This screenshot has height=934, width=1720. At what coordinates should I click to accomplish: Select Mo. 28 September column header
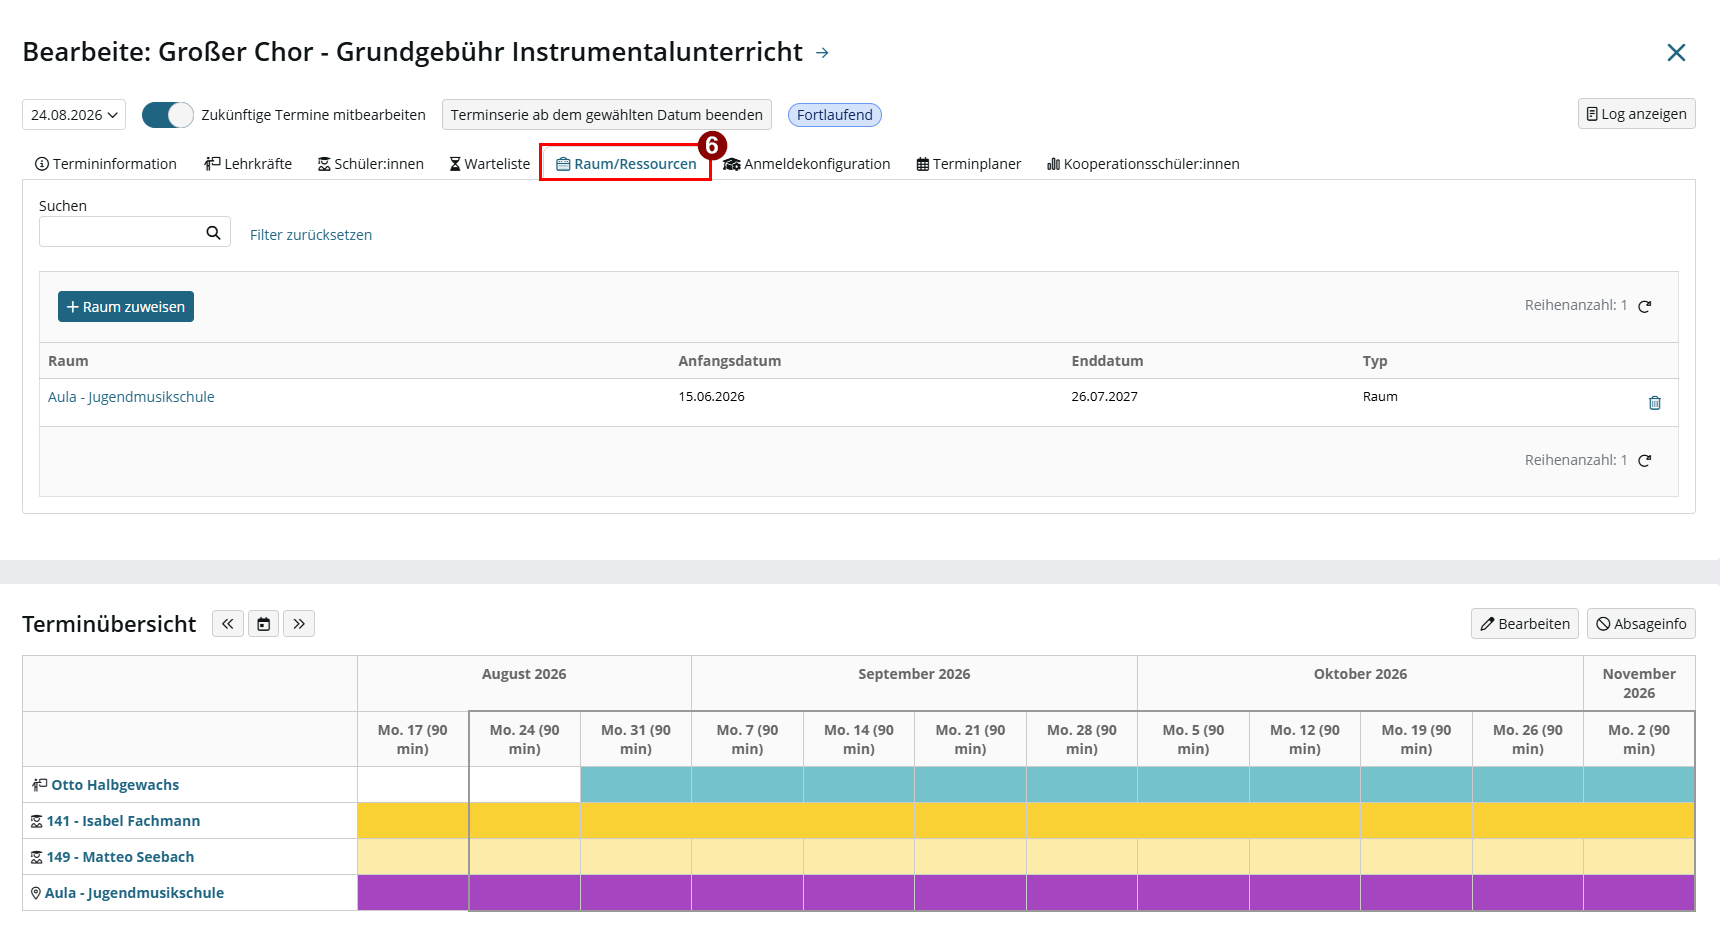click(x=1082, y=739)
